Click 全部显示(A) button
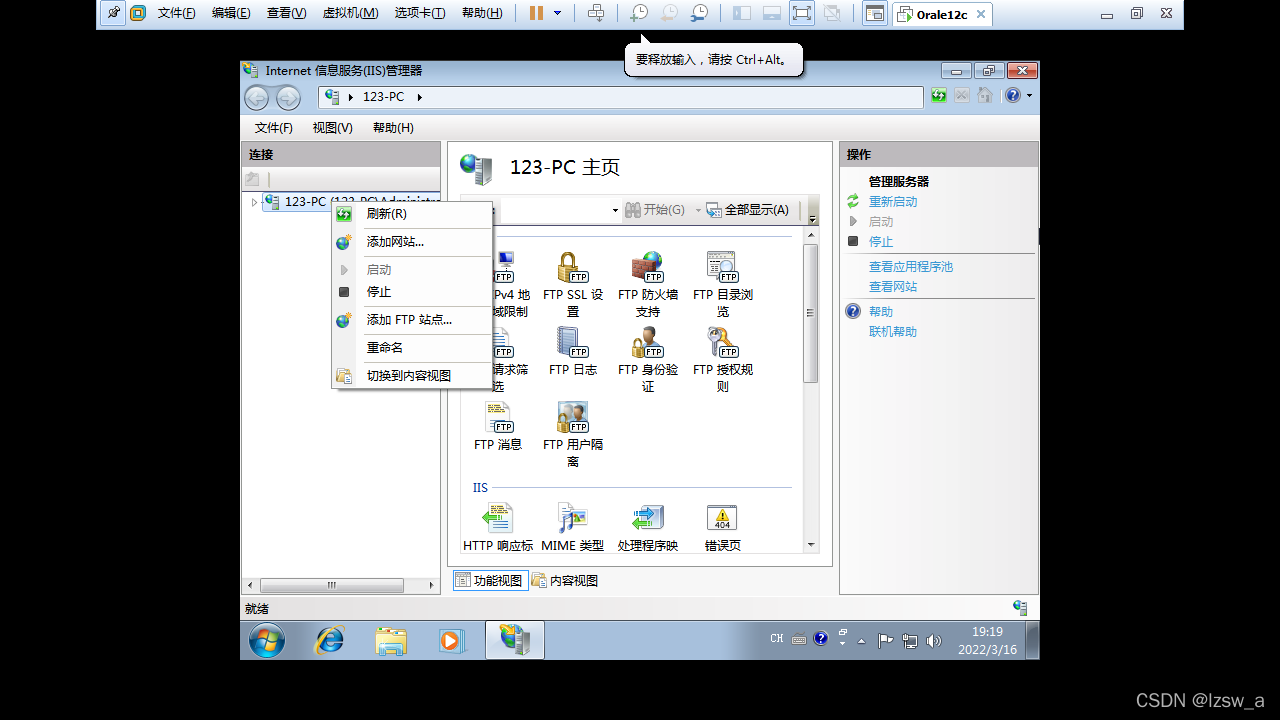 click(x=748, y=210)
